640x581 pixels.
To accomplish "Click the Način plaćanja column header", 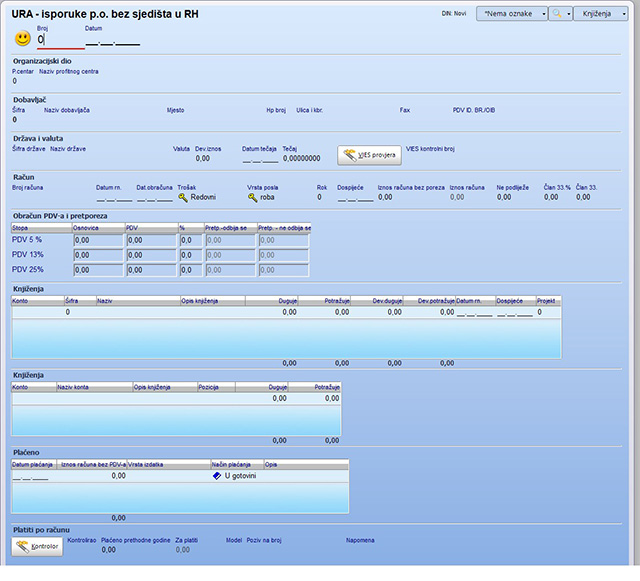I will point(237,465).
